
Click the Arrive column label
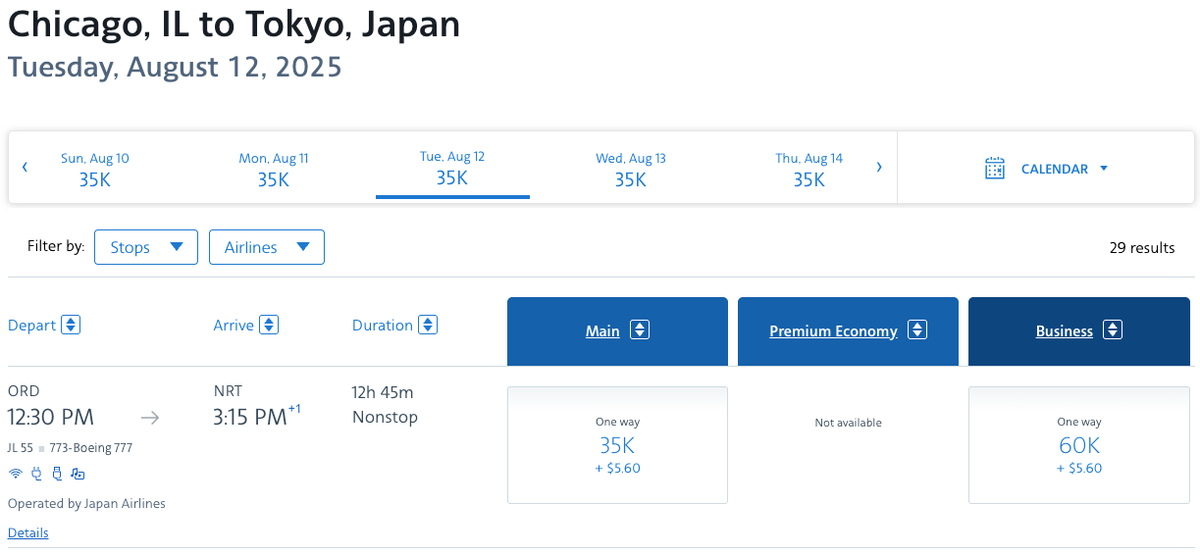click(234, 325)
